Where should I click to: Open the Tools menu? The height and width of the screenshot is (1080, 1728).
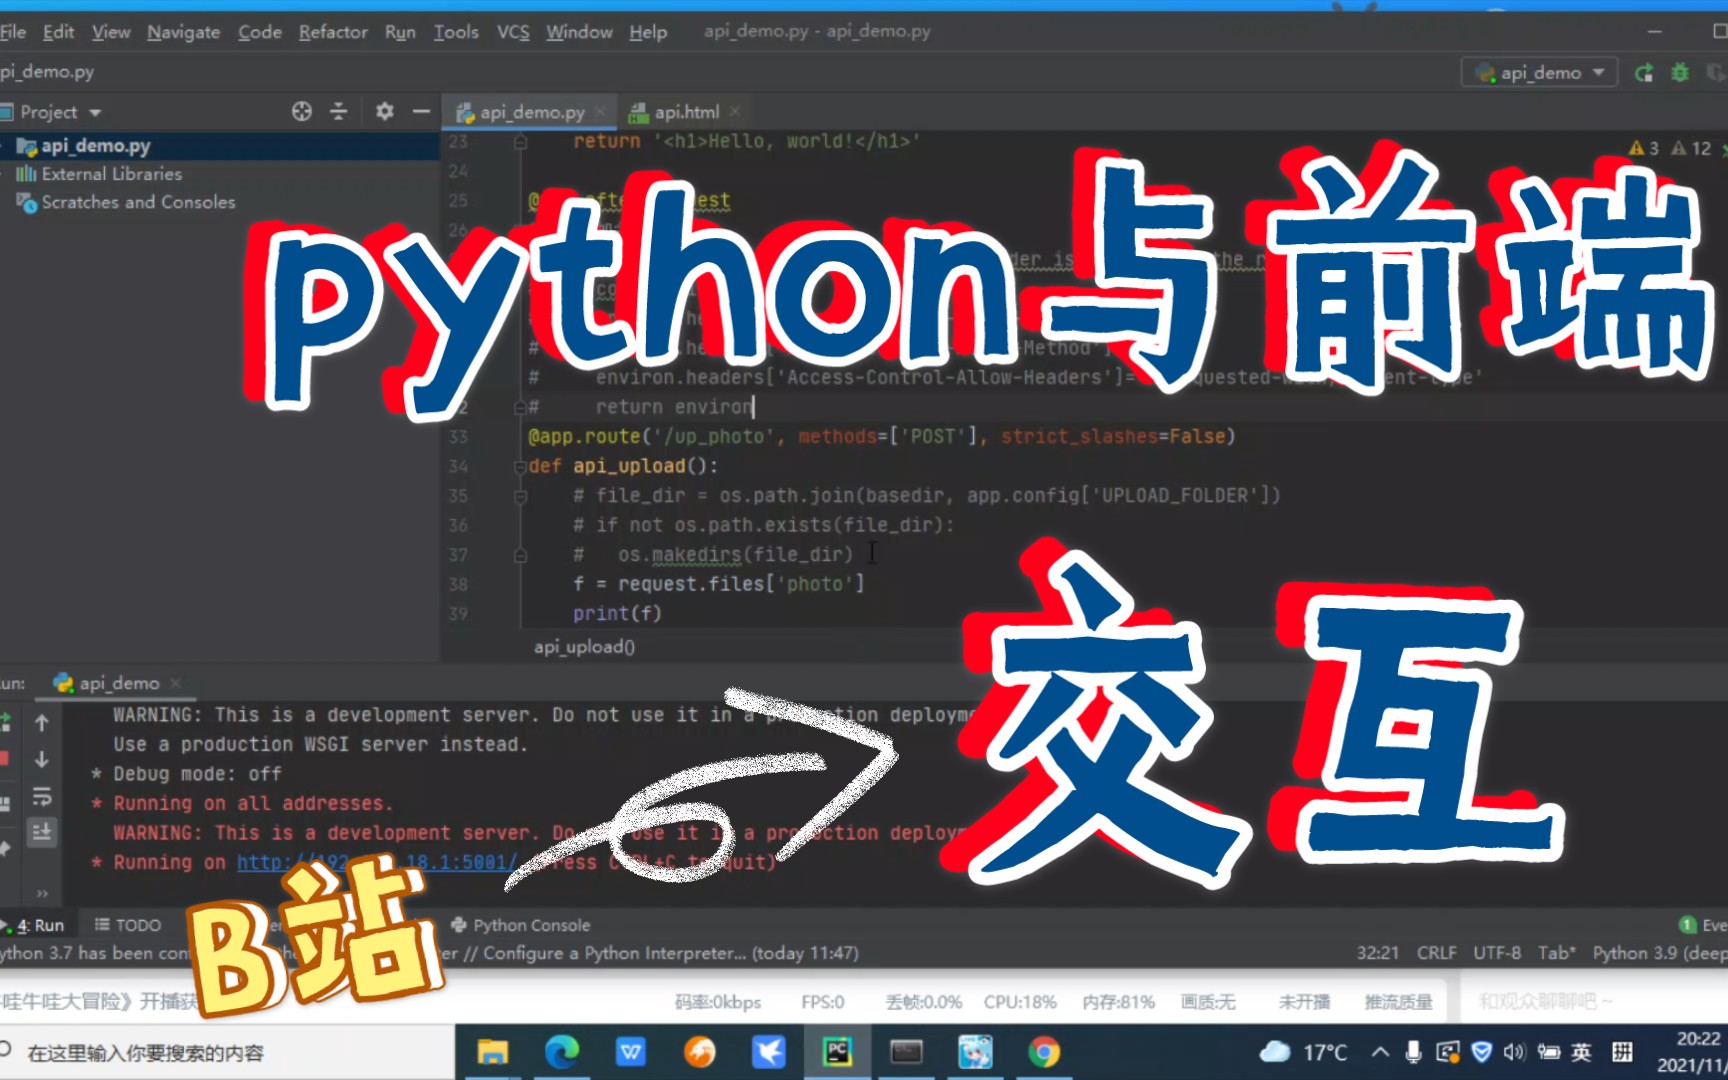(x=456, y=32)
